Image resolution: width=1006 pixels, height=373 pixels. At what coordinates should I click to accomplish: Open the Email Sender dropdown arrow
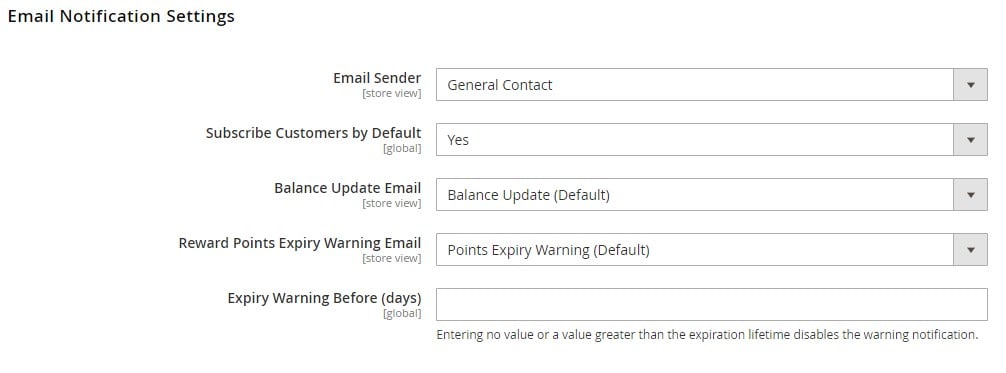click(970, 85)
